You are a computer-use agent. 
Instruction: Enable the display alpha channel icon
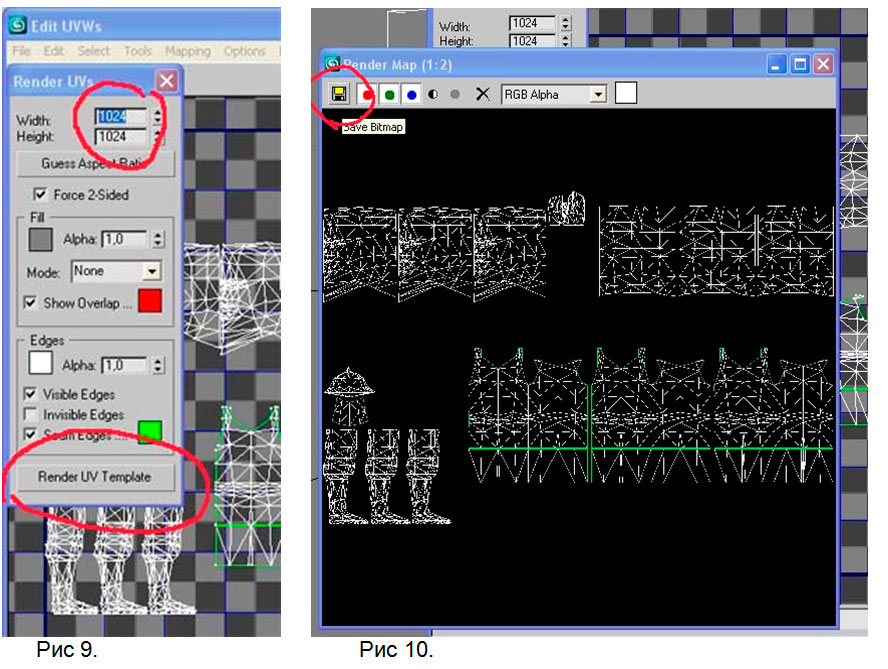(x=433, y=94)
